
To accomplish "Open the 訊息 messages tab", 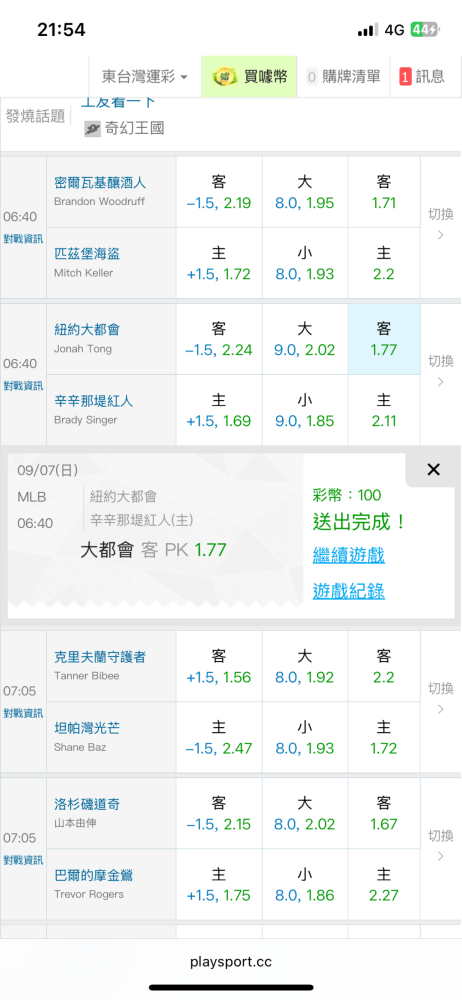I will 422,77.
